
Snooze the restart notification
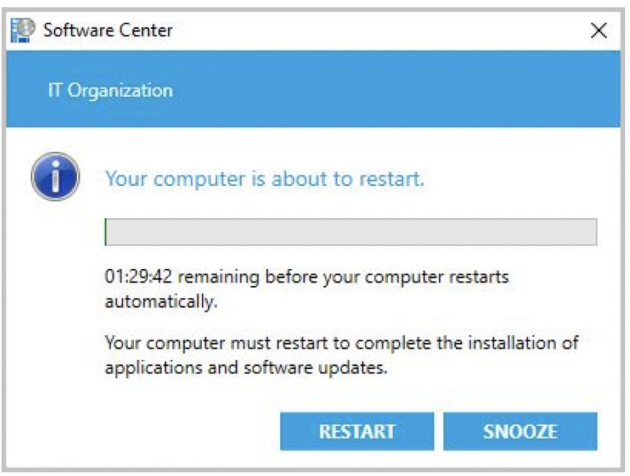520,432
